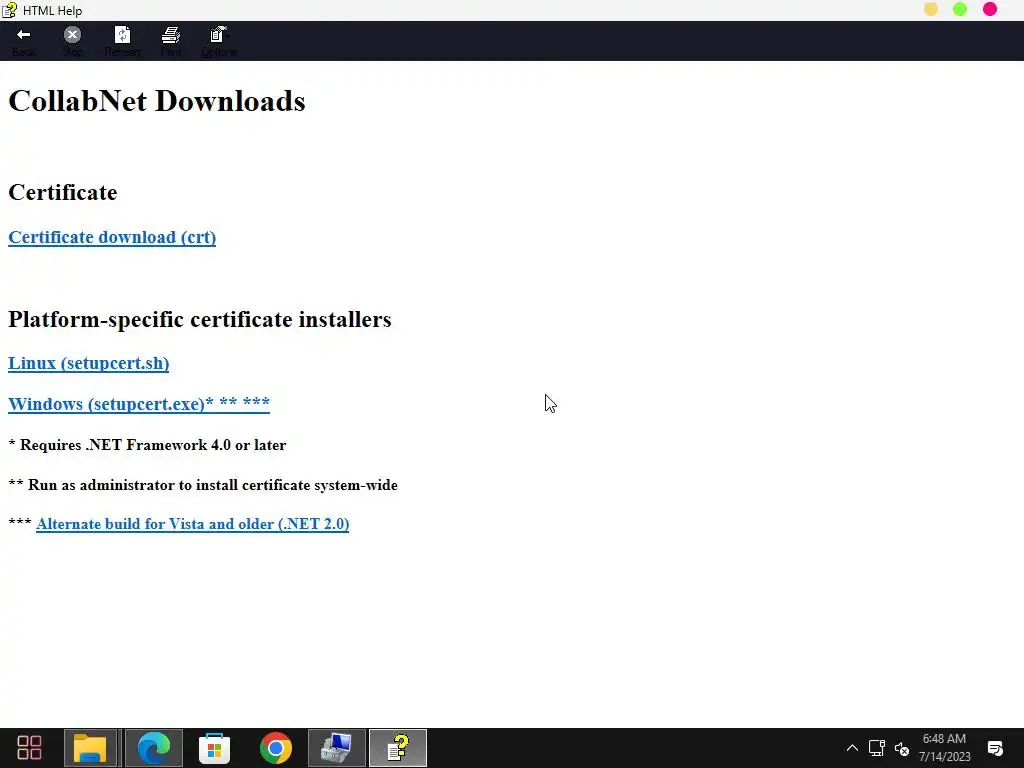Open the notification center icon

click(995, 748)
